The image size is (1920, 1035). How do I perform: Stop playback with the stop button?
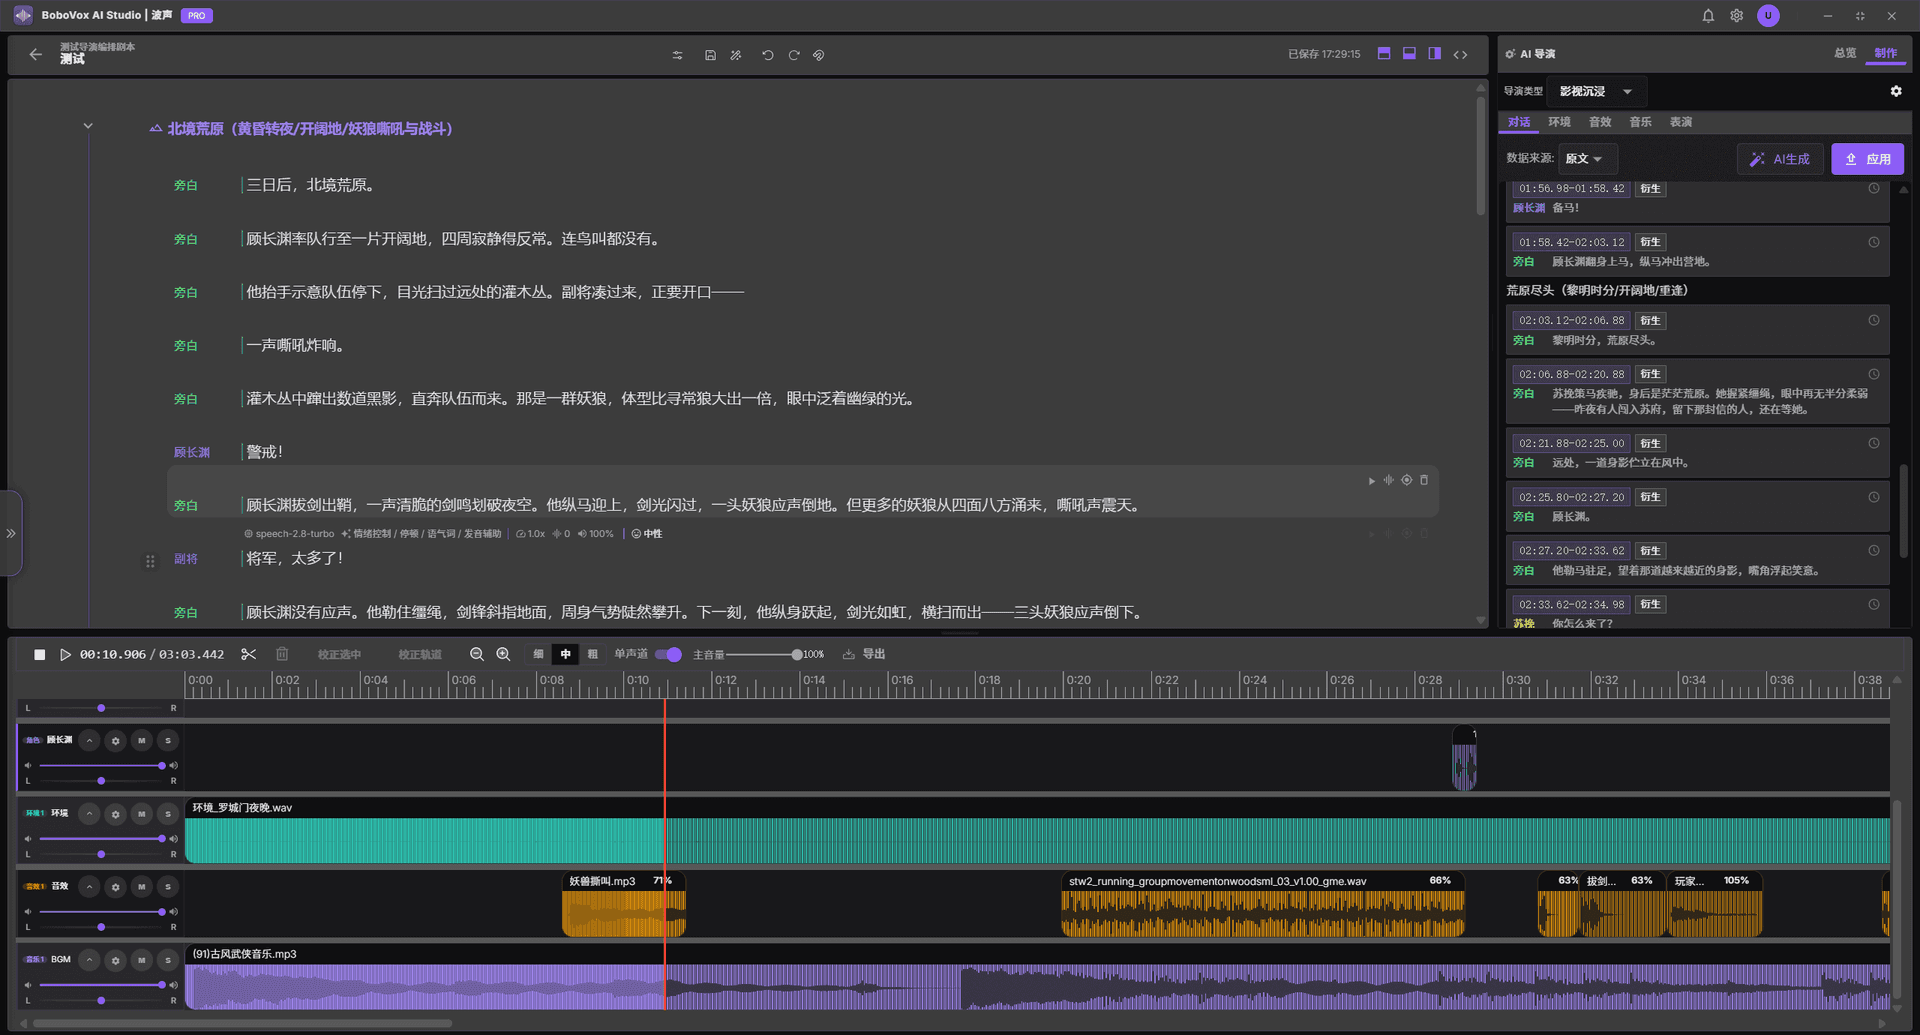40,655
